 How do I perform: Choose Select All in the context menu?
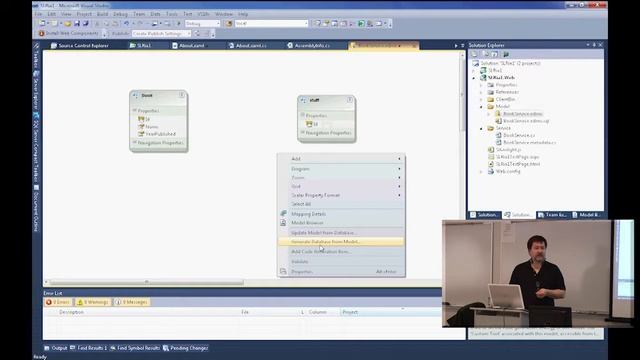pyautogui.click(x=341, y=204)
